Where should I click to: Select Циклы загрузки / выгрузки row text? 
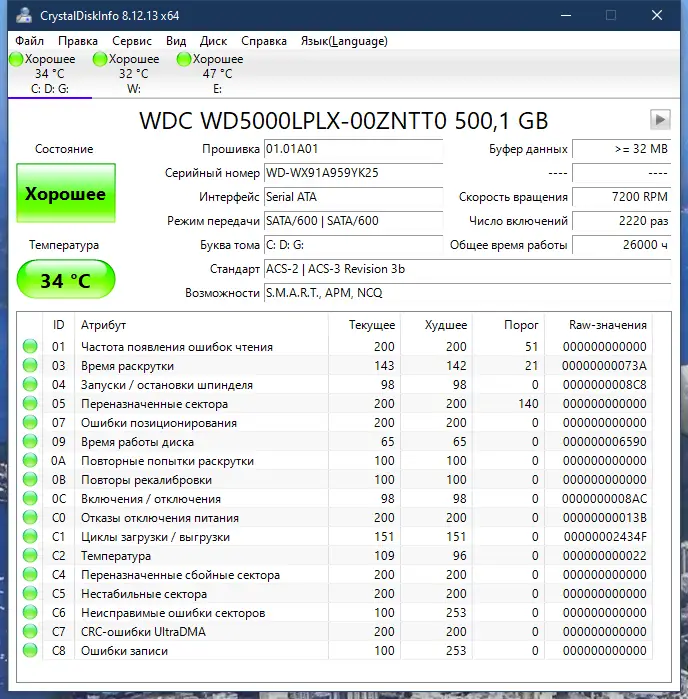pyautogui.click(x=155, y=537)
